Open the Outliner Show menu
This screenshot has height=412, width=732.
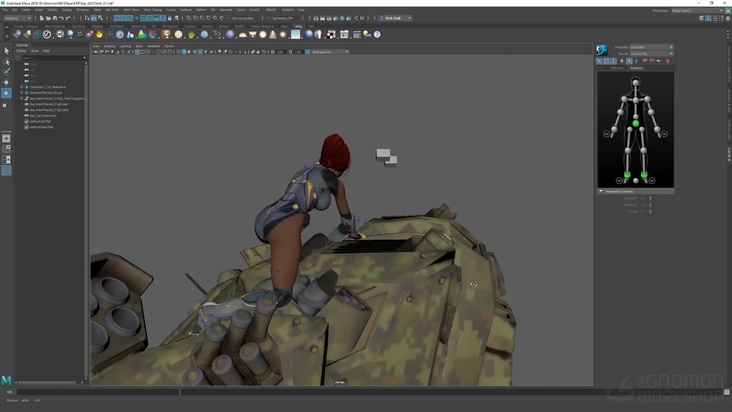pos(35,51)
